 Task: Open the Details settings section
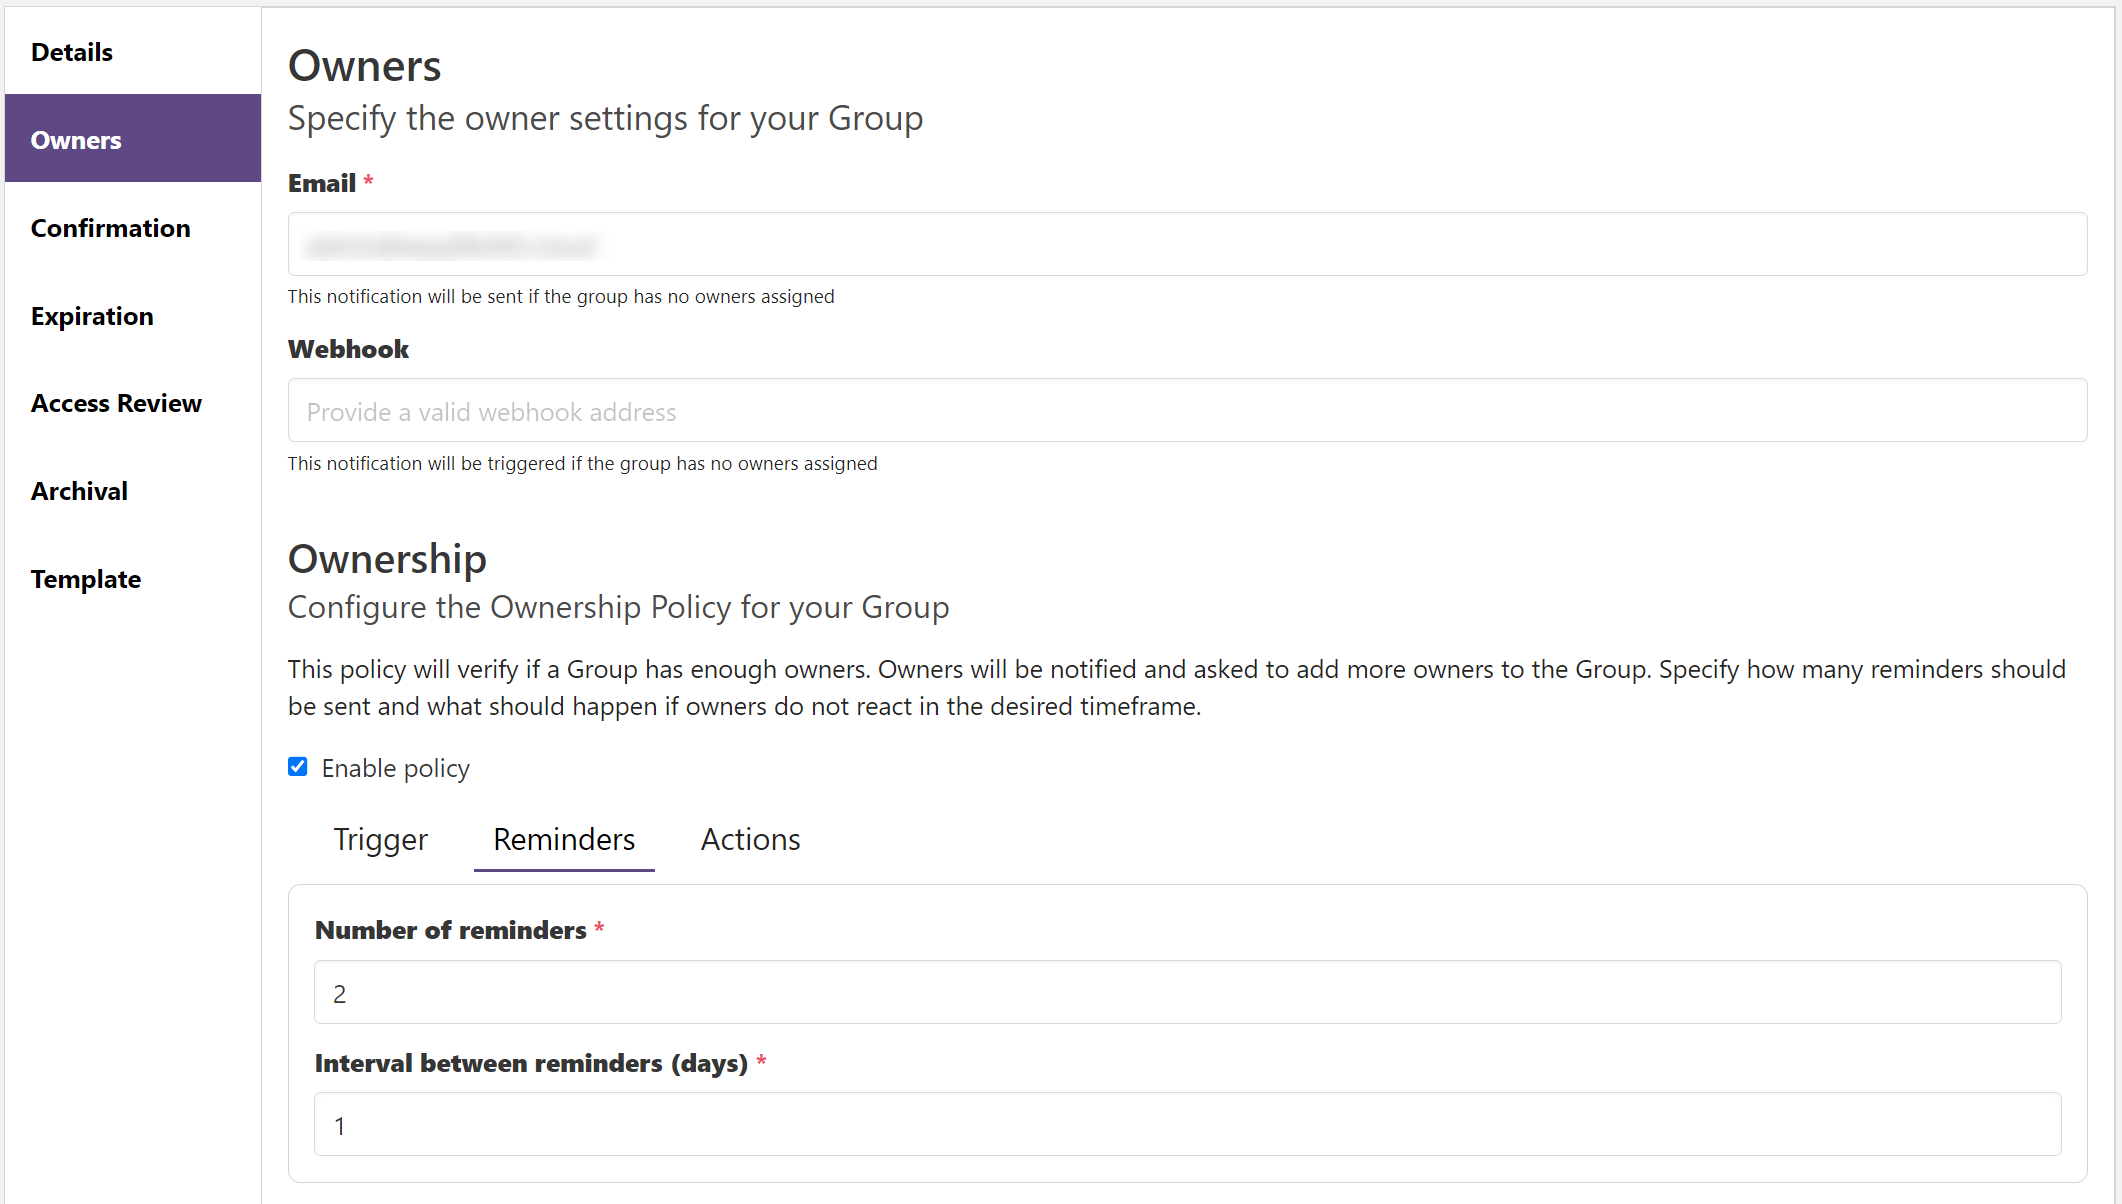(x=71, y=51)
